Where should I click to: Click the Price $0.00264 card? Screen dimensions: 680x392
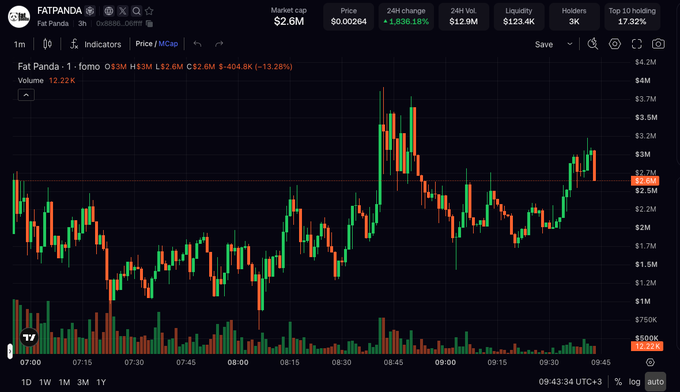tap(349, 16)
